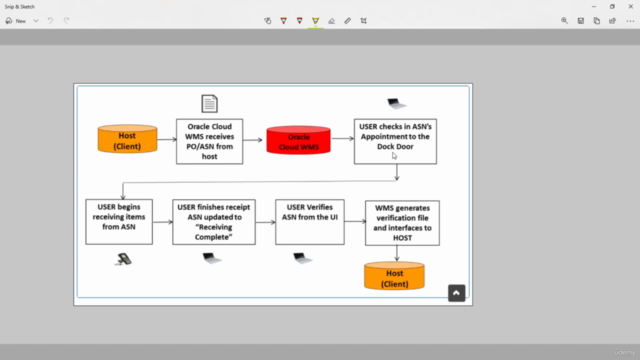Click 'Oracle Cloud WMS receives PO/ASN from host' box

pos(209,142)
